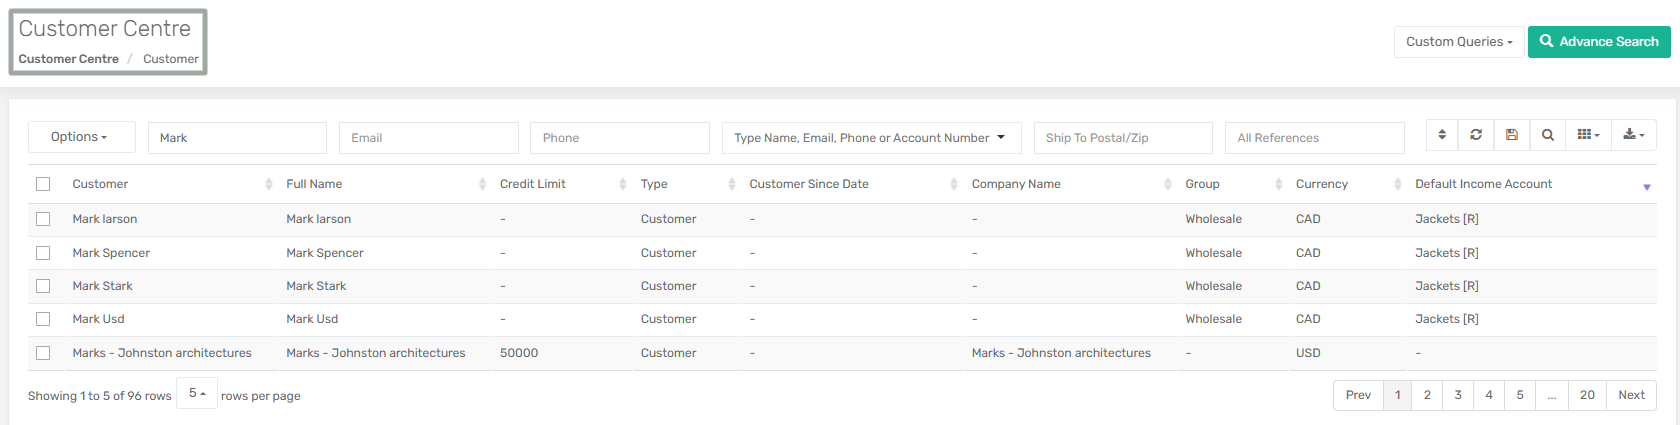Jump to page 20 of results

pos(1587,395)
